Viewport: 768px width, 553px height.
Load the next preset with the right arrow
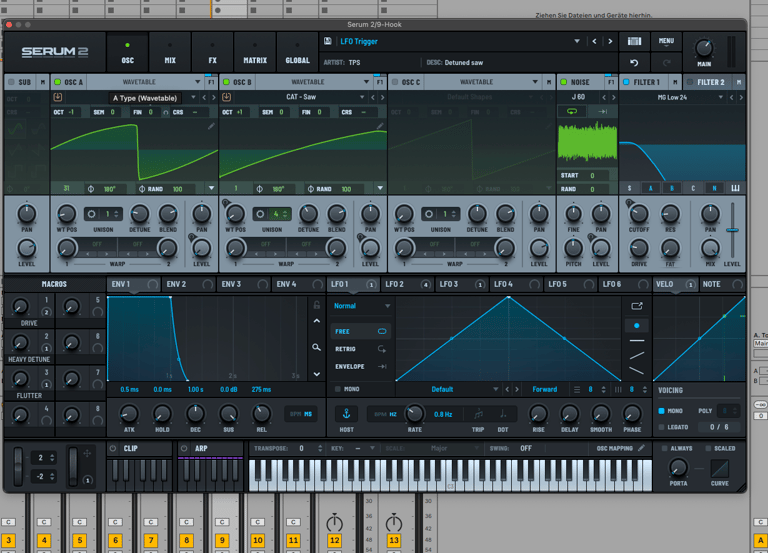pos(610,42)
